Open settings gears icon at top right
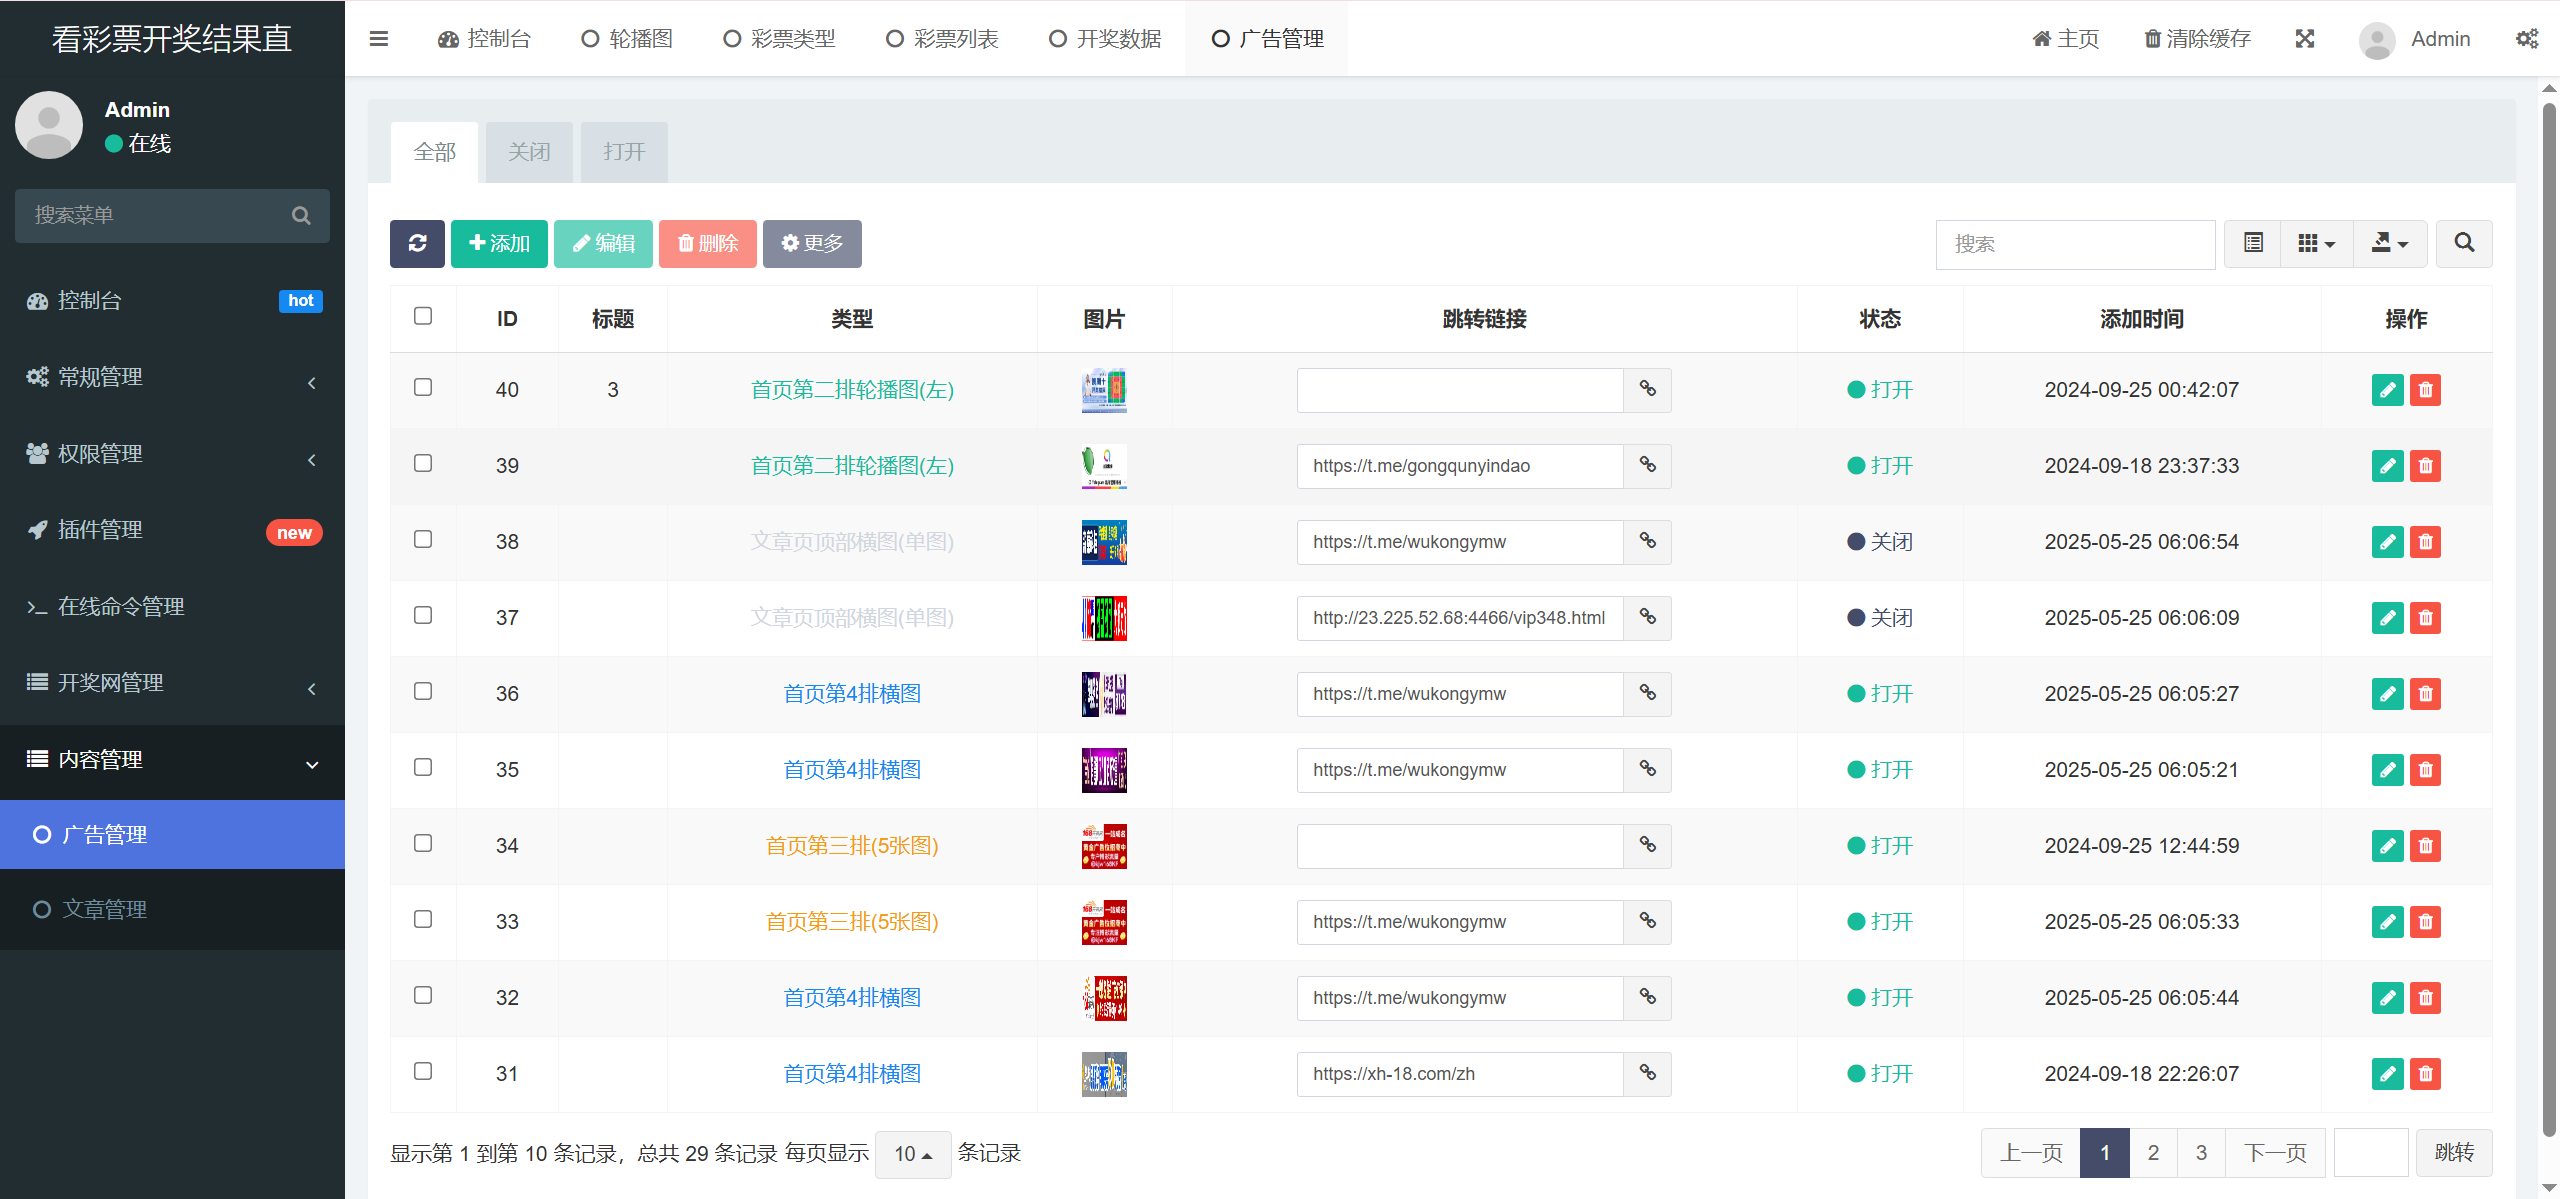The height and width of the screenshot is (1199, 2560). [2527, 39]
